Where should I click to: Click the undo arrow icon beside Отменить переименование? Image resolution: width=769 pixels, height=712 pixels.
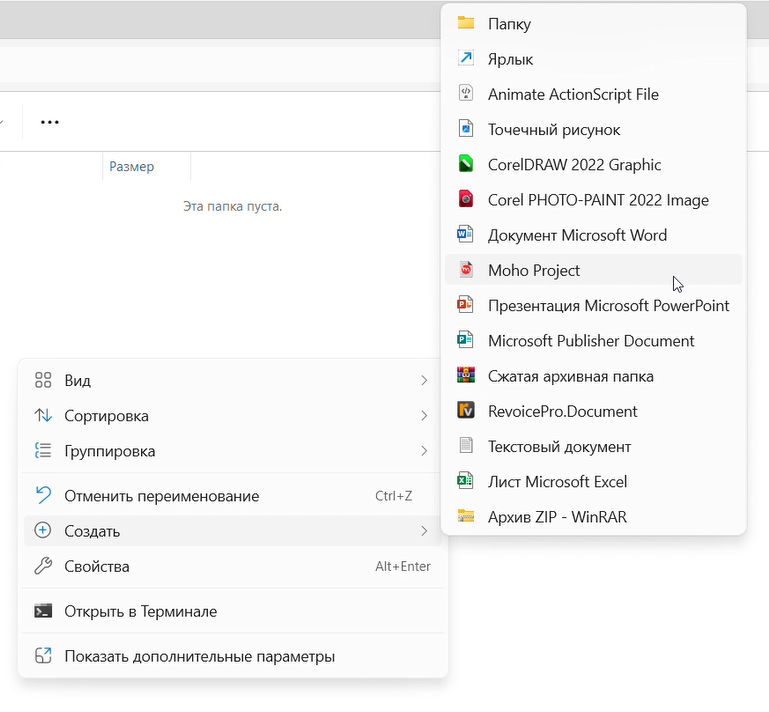43,495
